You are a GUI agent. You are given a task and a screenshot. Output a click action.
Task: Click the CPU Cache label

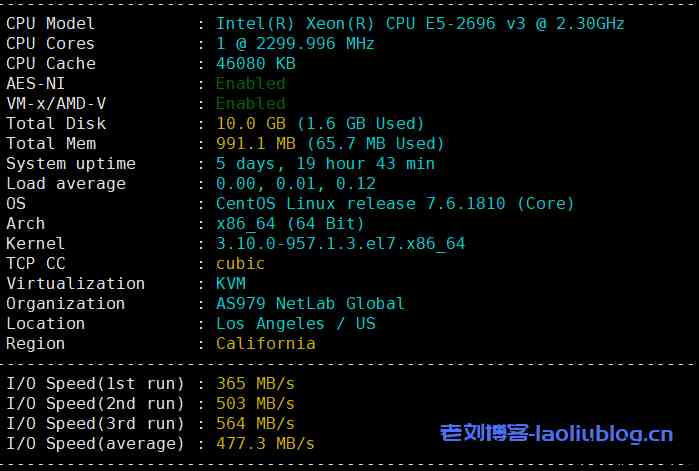pos(51,63)
